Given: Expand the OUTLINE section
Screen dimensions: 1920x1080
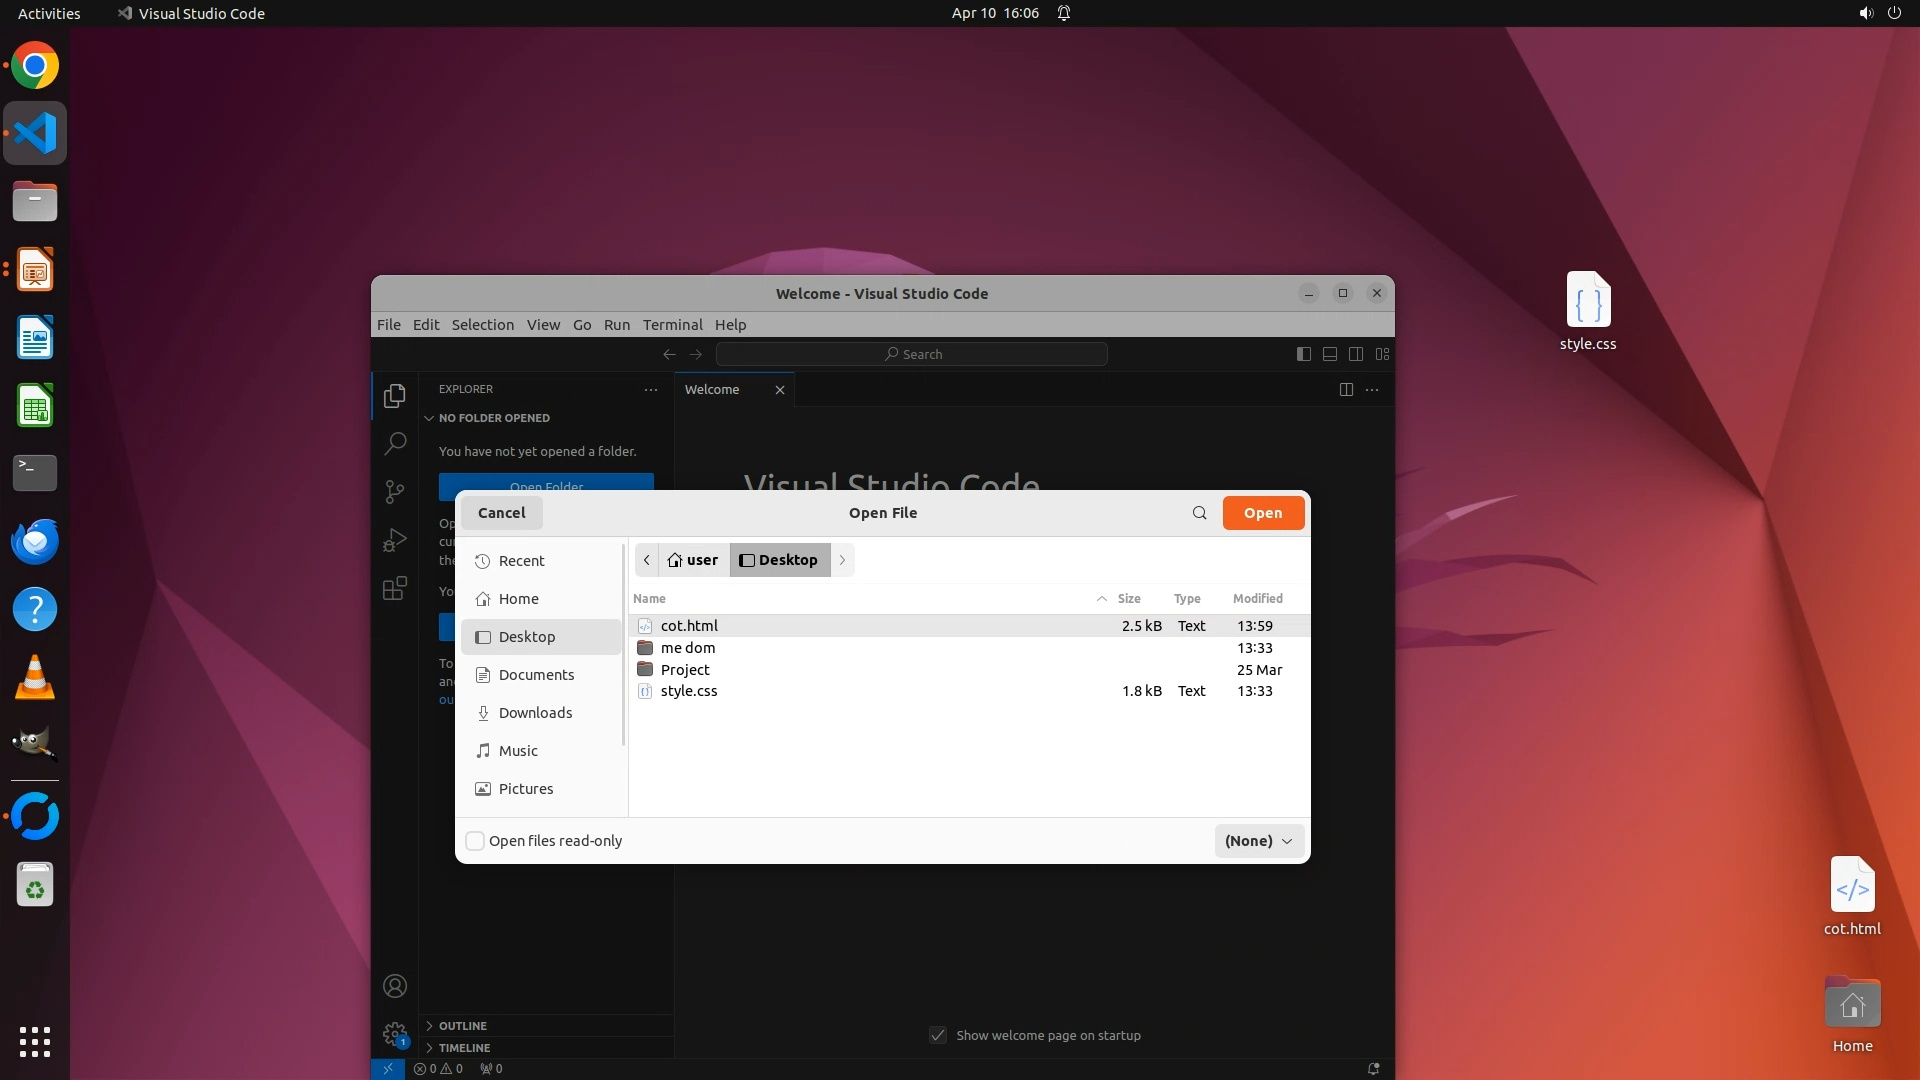Looking at the screenshot, I should [462, 1026].
